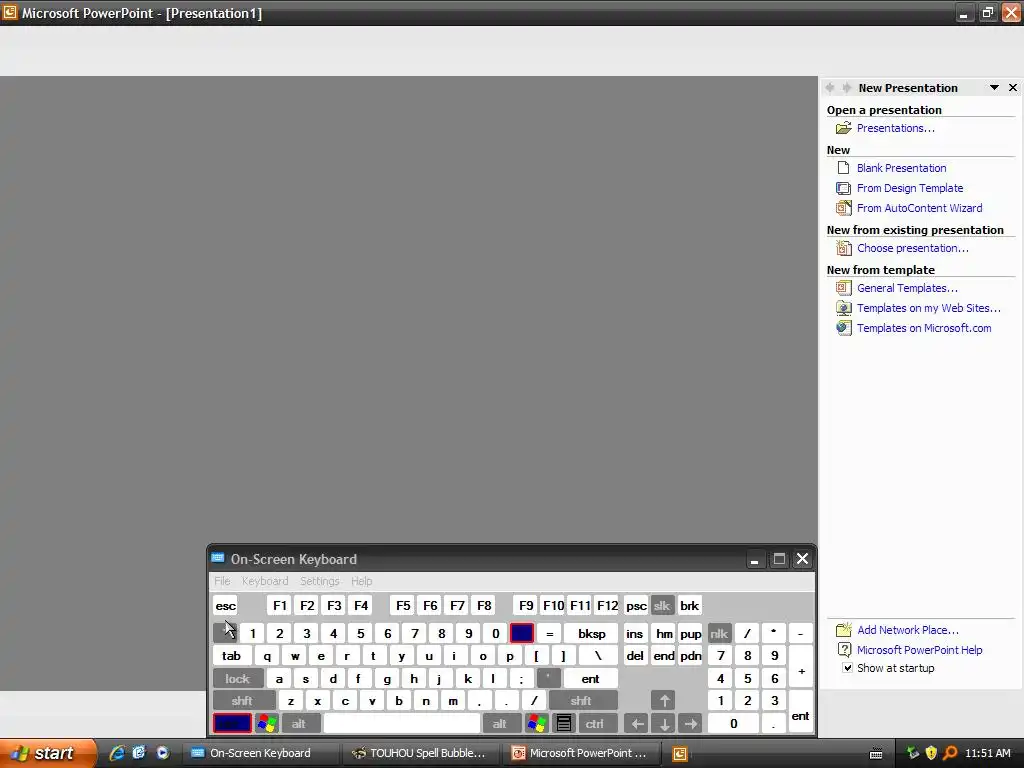Toggle the right ctrl key
This screenshot has width=1024, height=768.
coord(596,724)
